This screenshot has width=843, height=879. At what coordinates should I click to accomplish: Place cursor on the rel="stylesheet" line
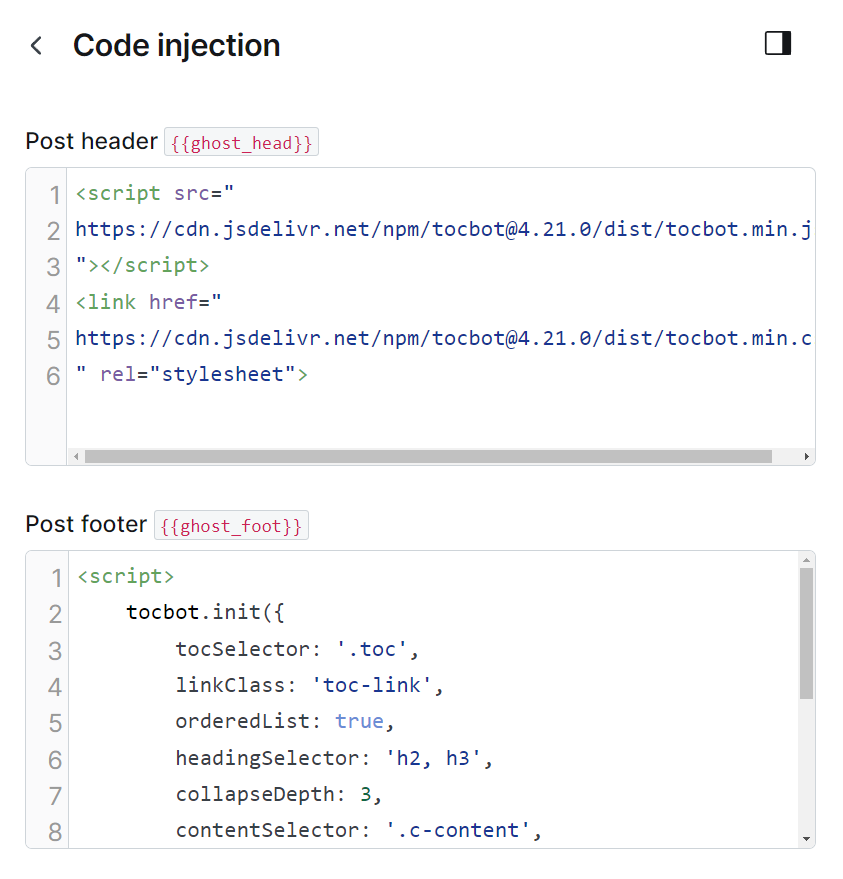192,374
